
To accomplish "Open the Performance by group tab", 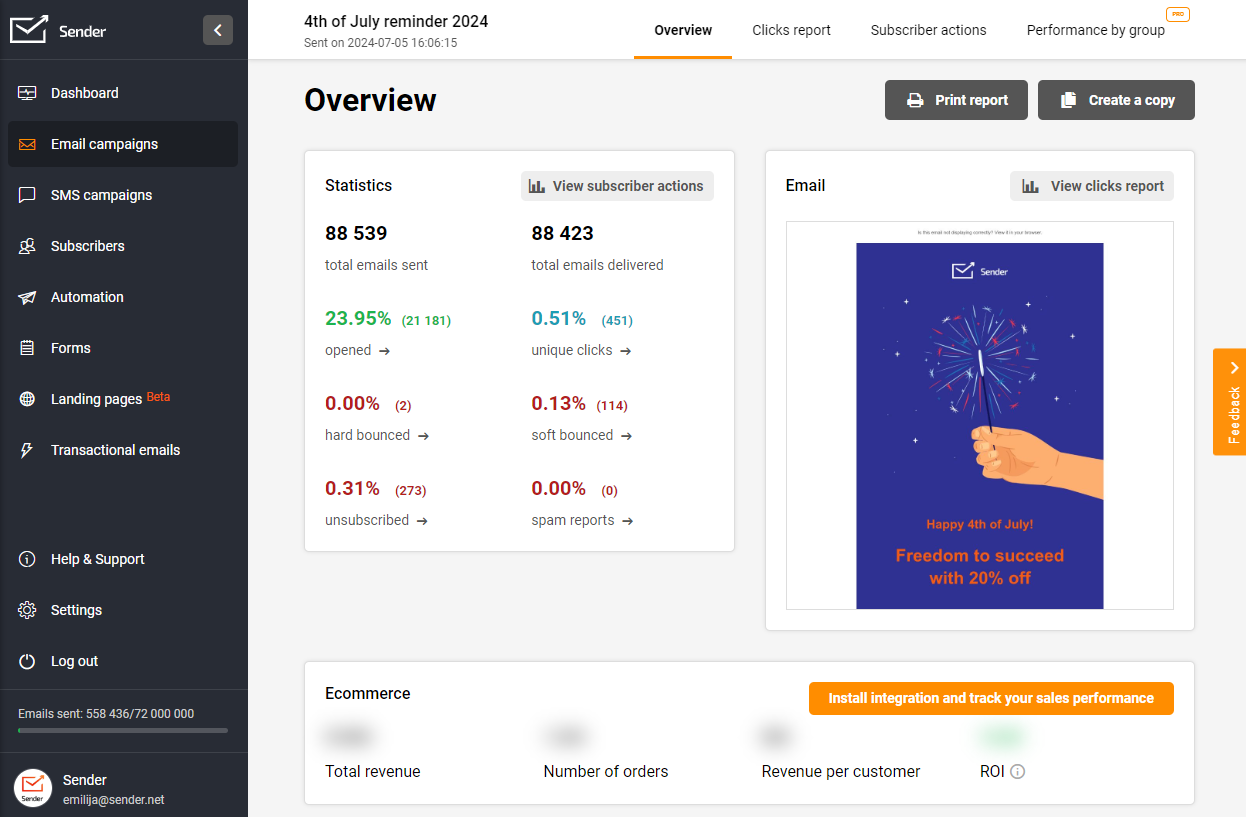I will 1095,30.
